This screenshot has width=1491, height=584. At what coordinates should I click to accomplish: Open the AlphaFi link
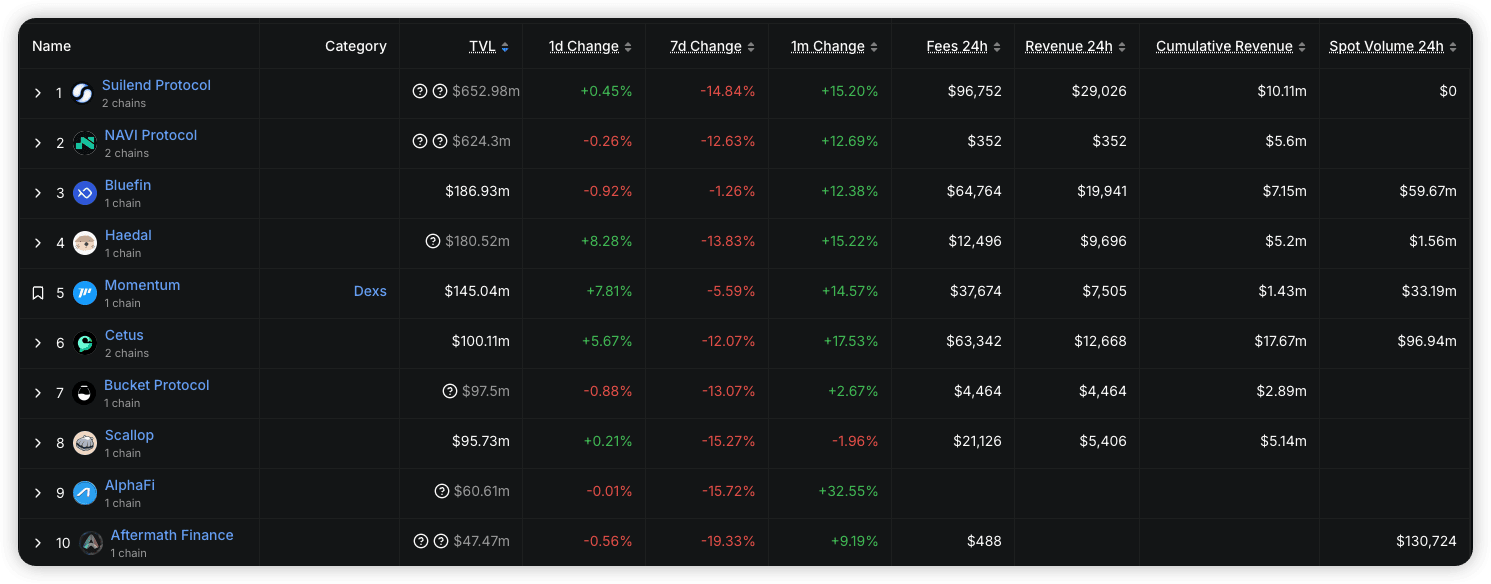point(130,485)
